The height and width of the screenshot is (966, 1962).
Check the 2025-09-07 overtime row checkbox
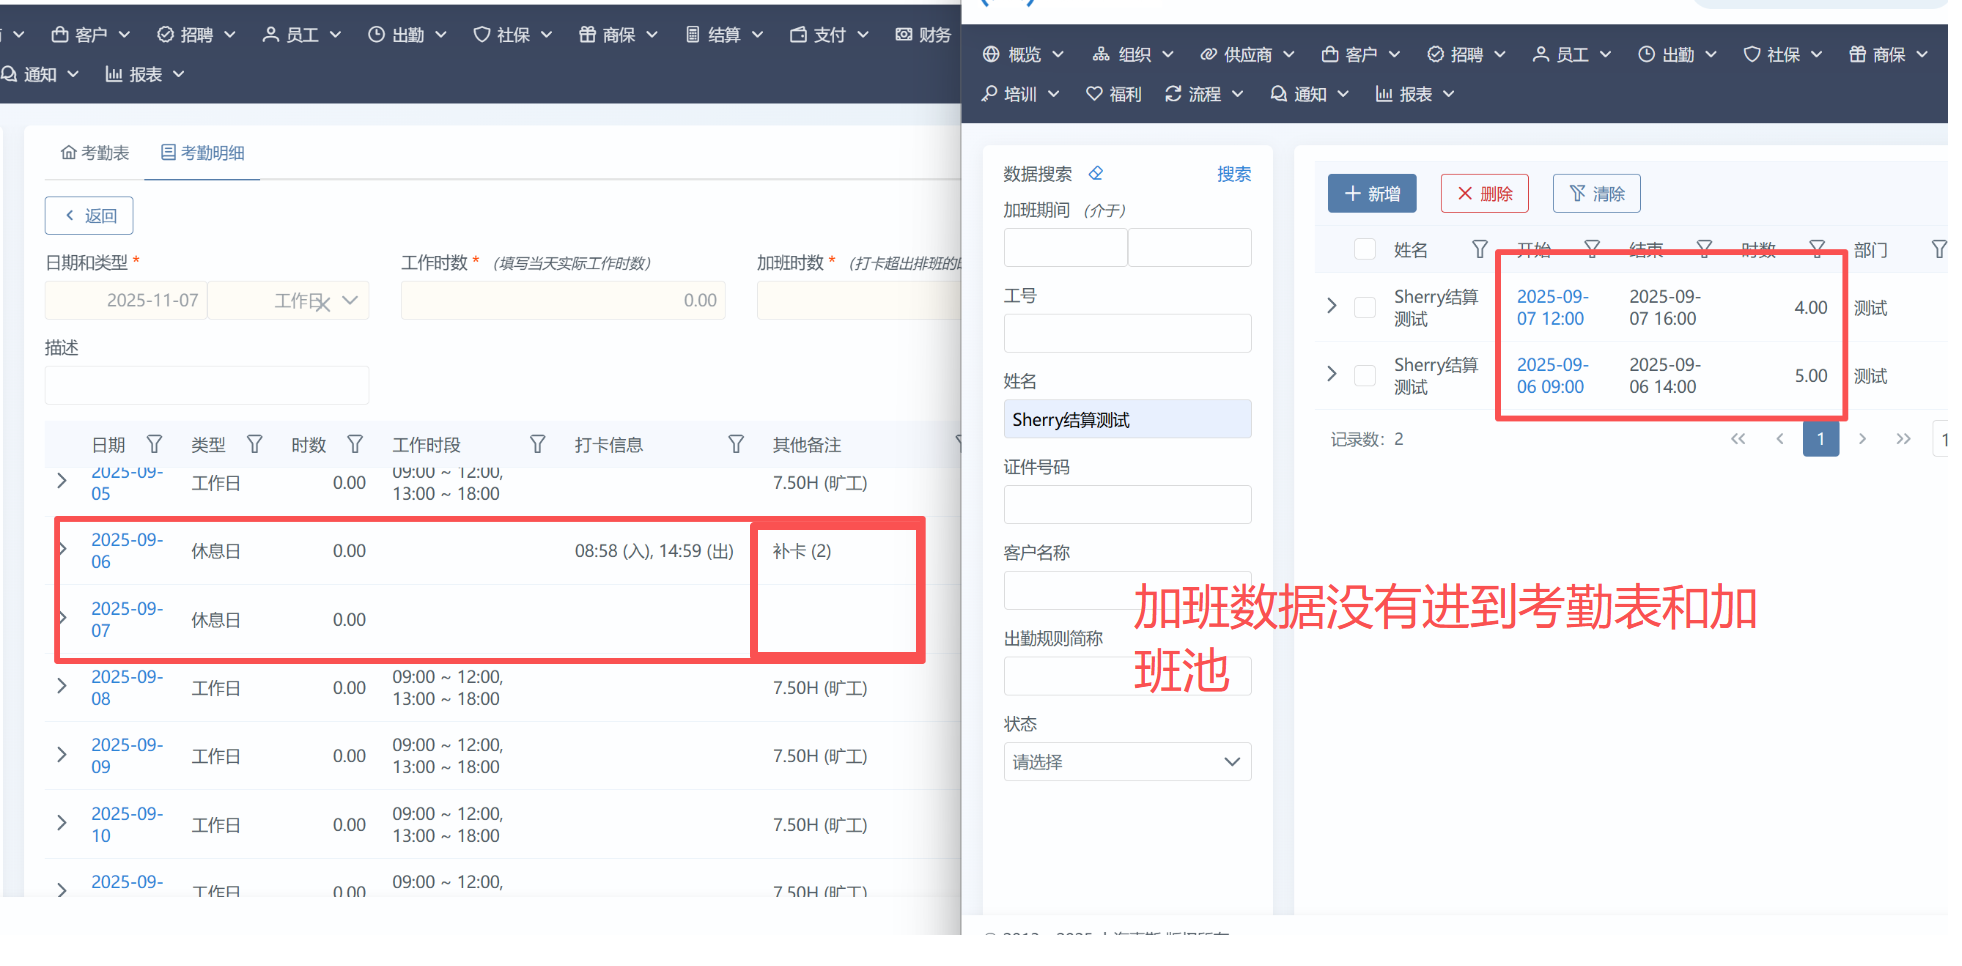[1364, 308]
